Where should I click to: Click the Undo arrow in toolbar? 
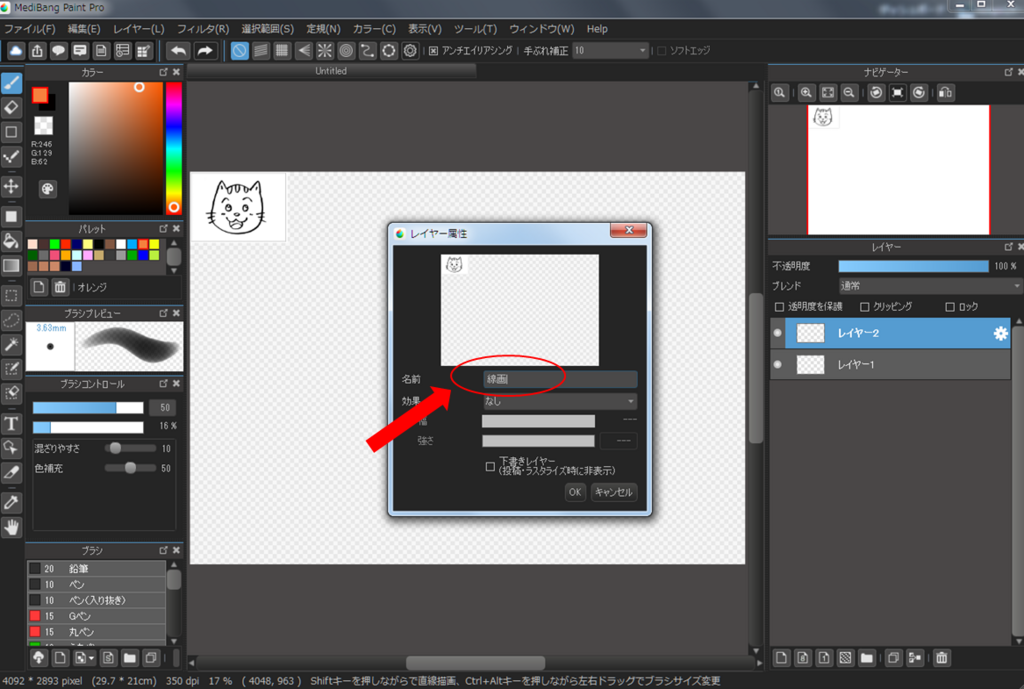click(x=178, y=50)
